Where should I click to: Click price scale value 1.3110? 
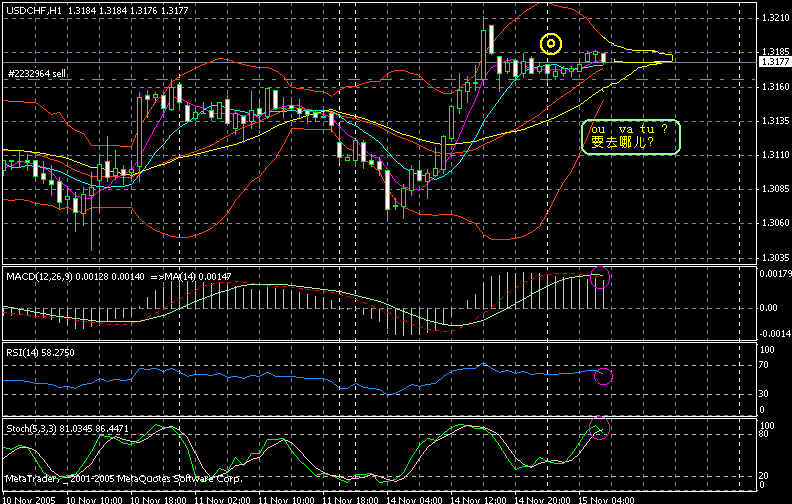click(775, 155)
